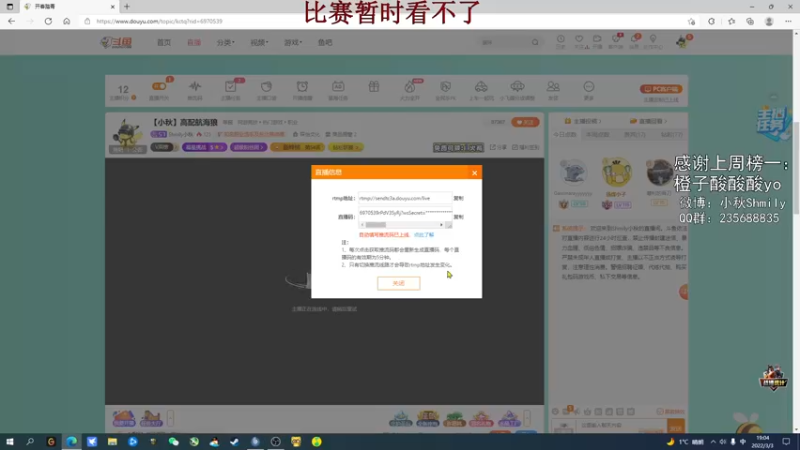Viewport: 800px width, 450px height.
Task: Open 主播投稿 in right panel
Action: (x=583, y=121)
